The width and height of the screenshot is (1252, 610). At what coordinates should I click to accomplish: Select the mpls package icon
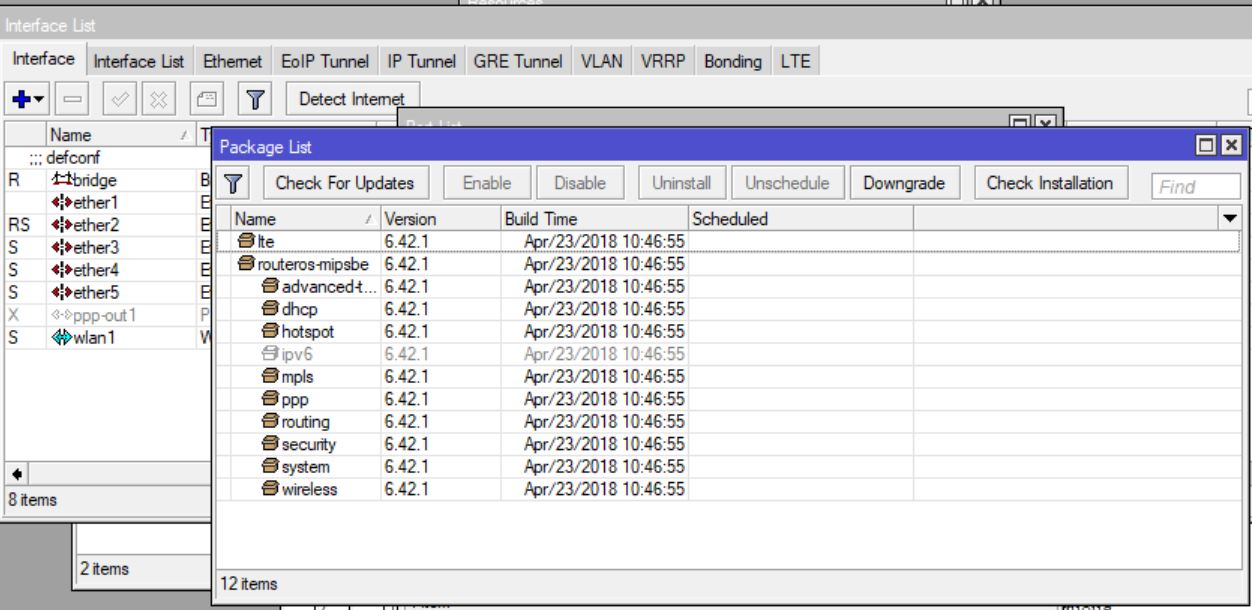tap(270, 376)
